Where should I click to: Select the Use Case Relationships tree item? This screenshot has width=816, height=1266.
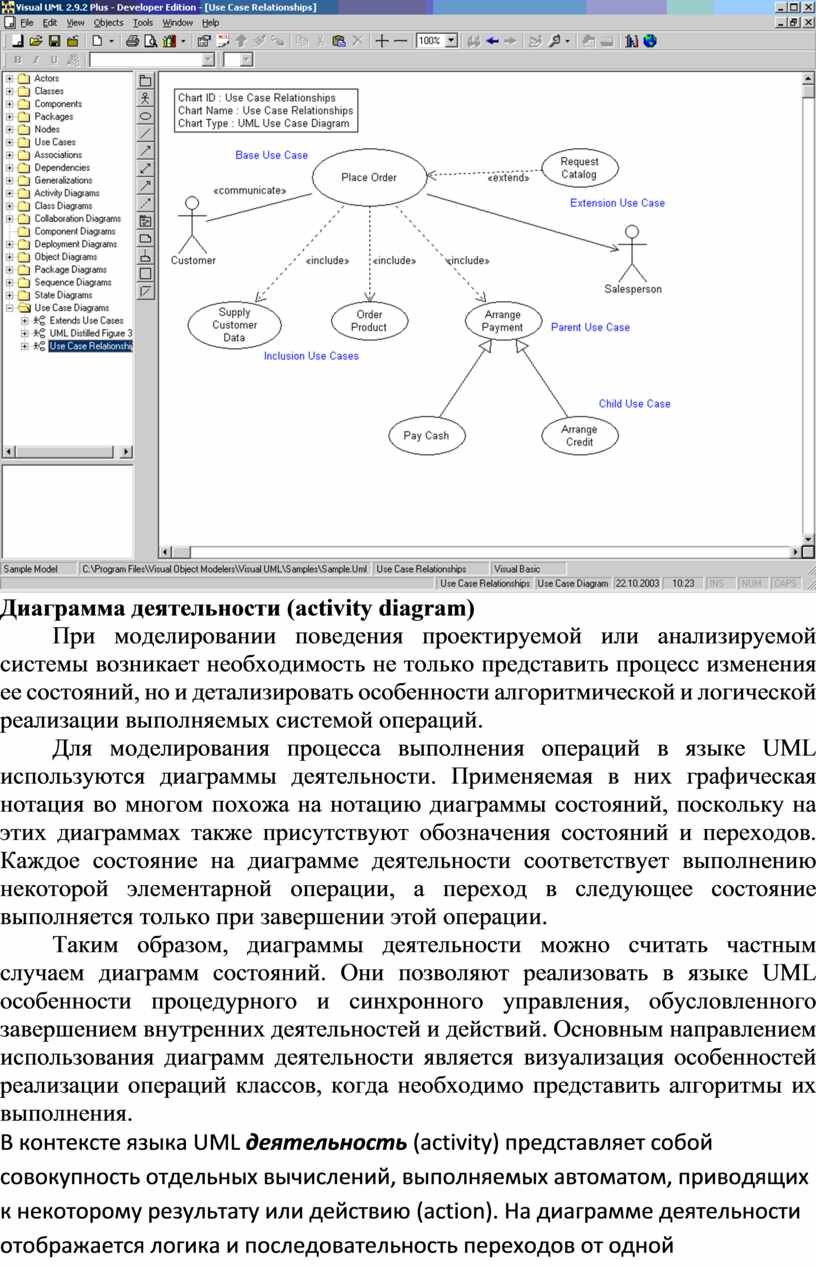tap(91, 346)
